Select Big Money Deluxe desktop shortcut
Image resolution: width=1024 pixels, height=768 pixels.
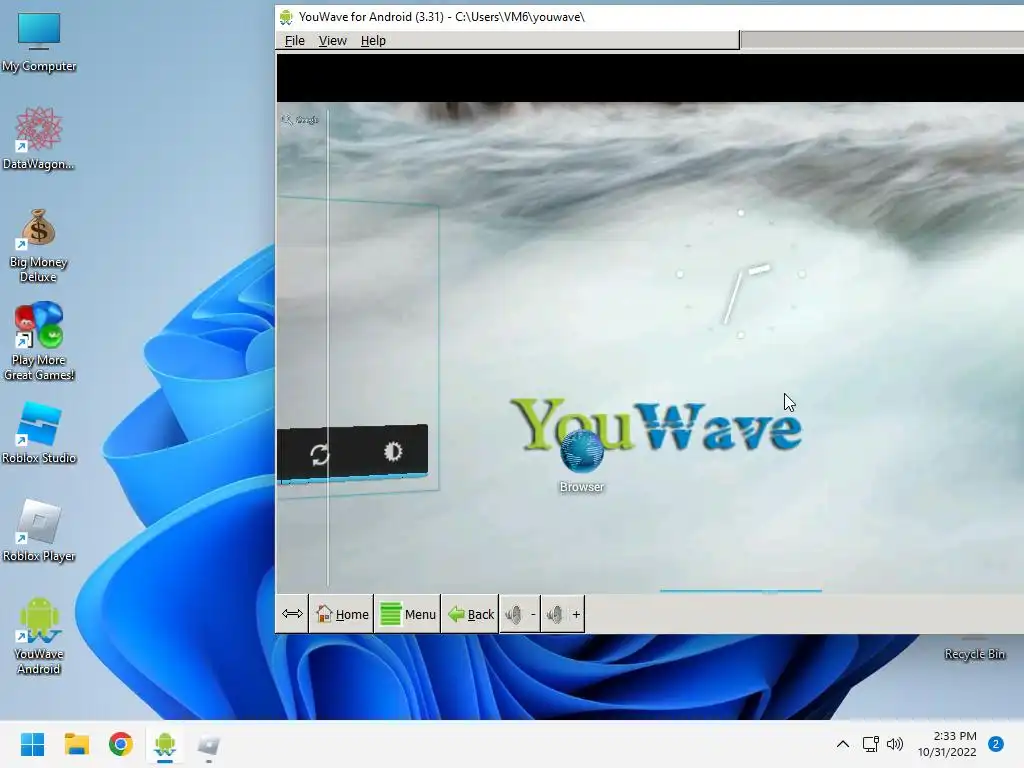click(39, 246)
